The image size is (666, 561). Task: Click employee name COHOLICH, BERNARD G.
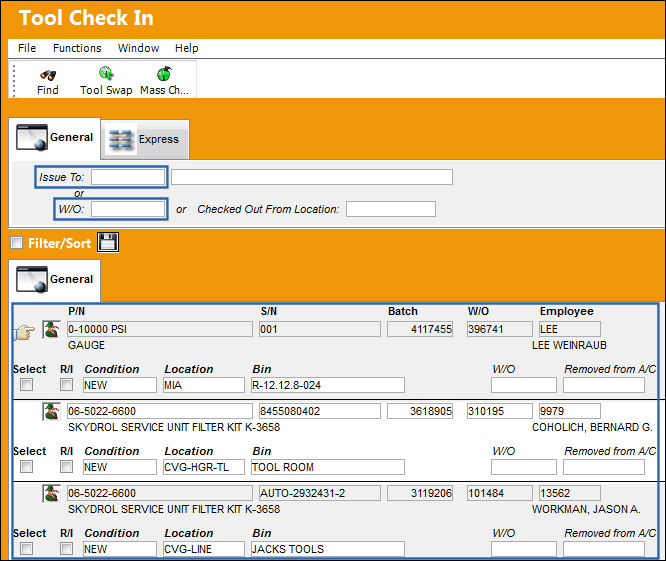pos(592,427)
